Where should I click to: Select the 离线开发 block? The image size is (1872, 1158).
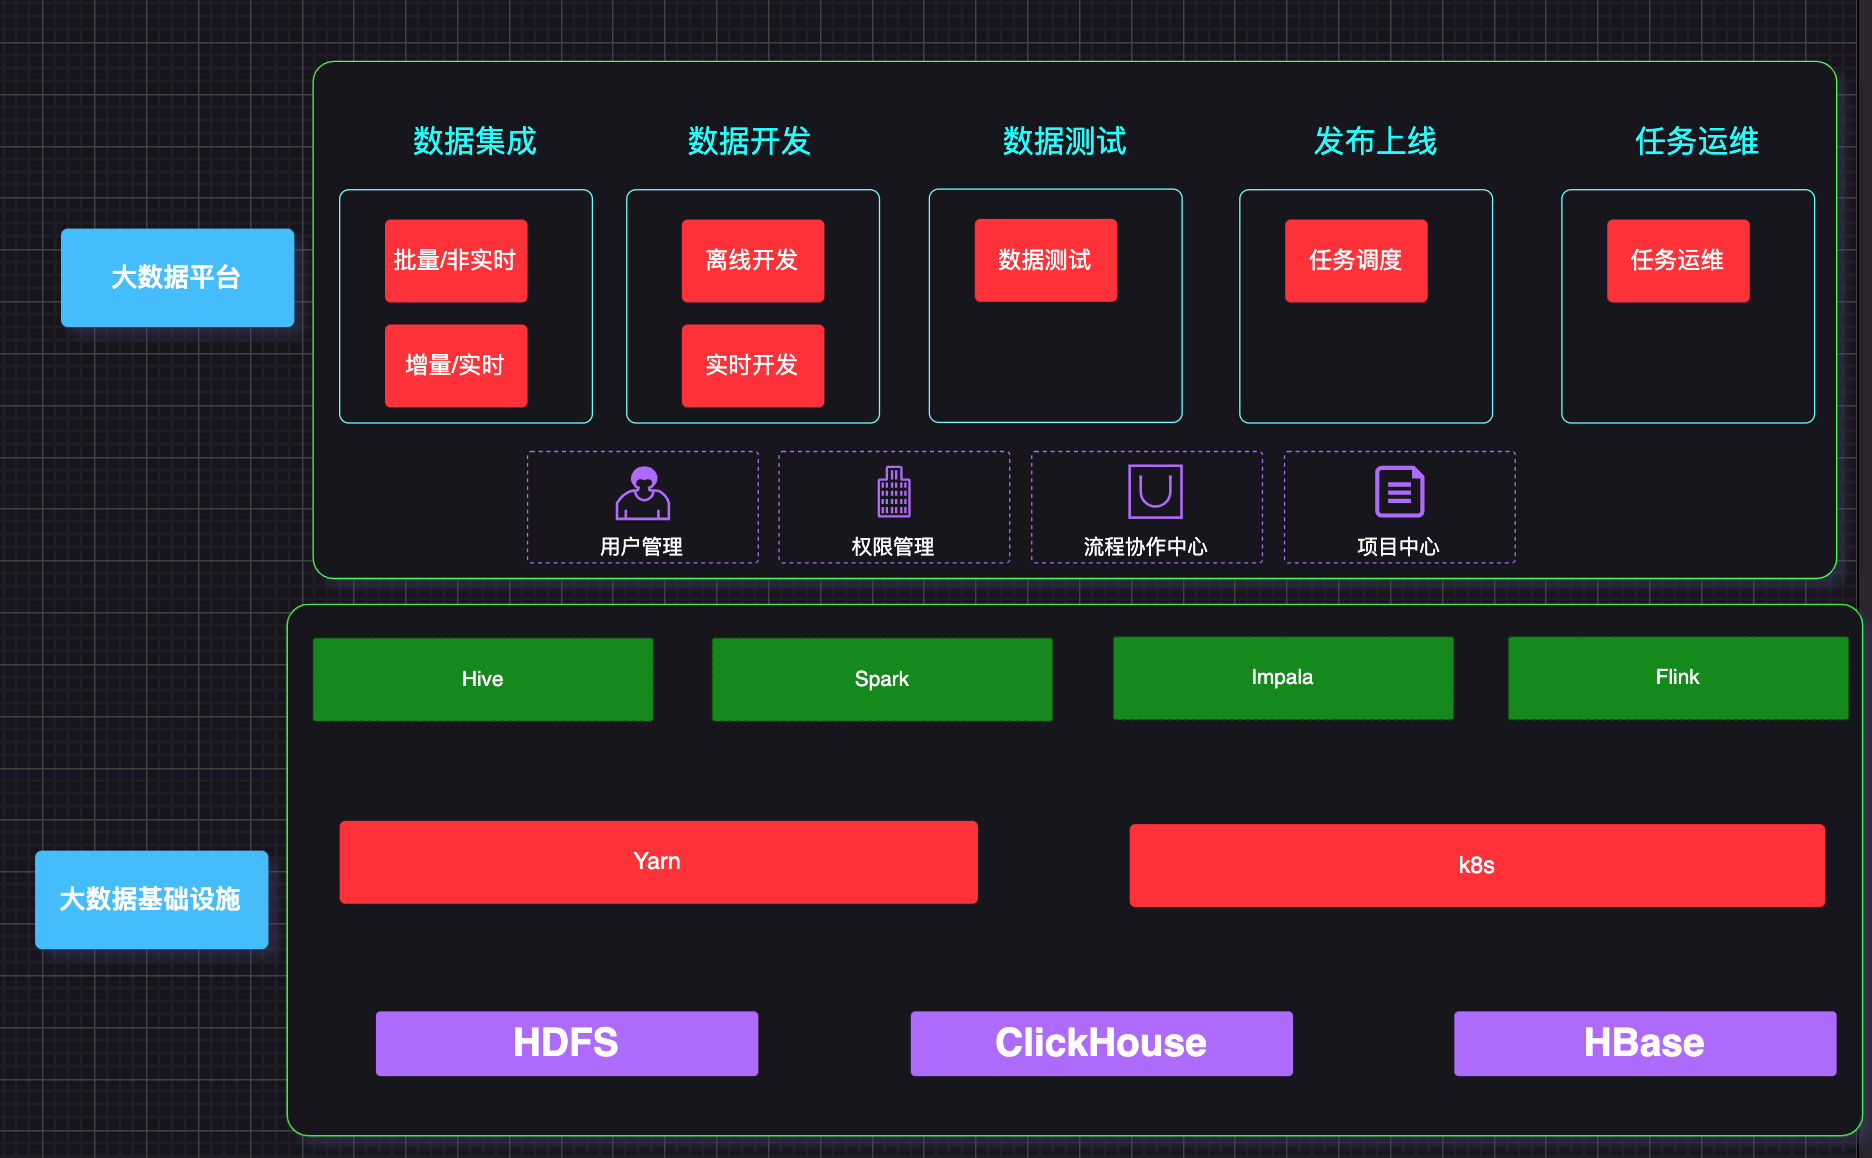753,261
